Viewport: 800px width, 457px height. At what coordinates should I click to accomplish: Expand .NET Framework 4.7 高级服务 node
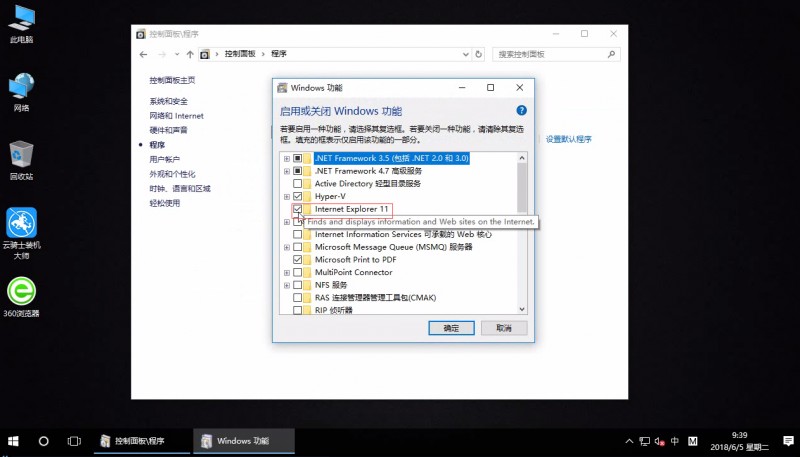click(287, 171)
